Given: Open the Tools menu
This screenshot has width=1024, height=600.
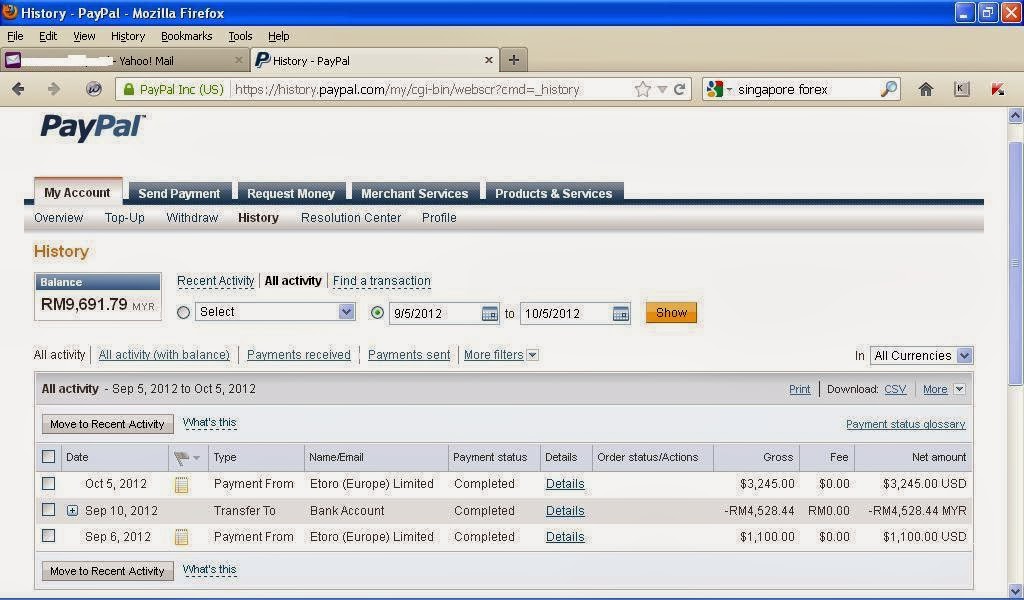Looking at the screenshot, I should coord(240,36).
